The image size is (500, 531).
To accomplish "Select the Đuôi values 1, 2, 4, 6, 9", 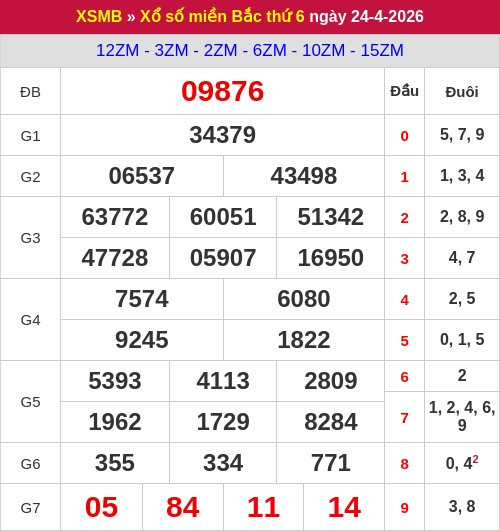I will 462,416.
